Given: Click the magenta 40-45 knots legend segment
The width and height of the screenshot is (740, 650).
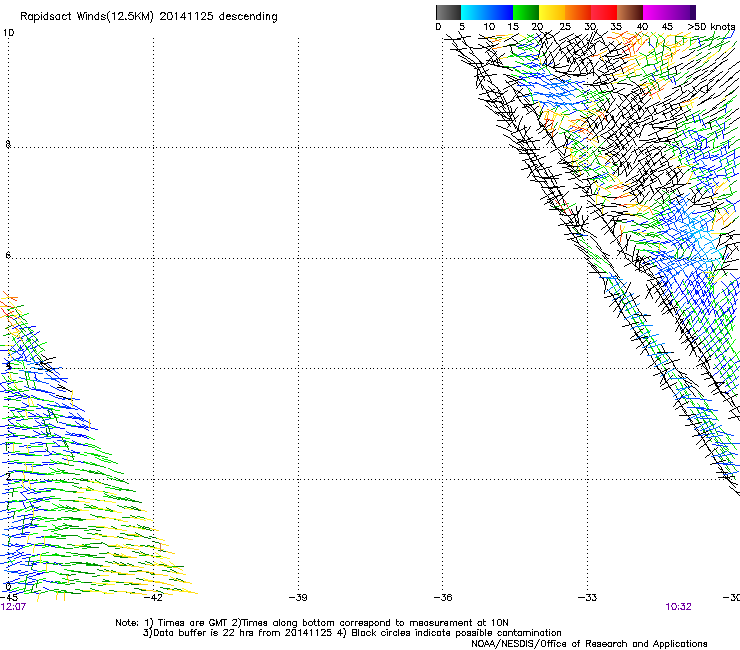Looking at the screenshot, I should click(656, 12).
